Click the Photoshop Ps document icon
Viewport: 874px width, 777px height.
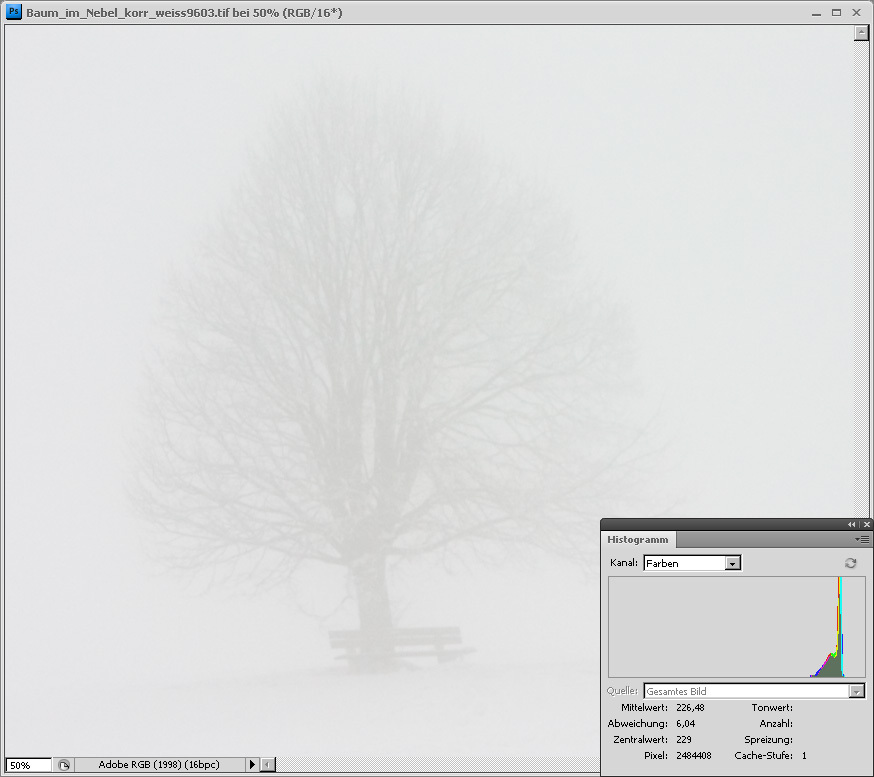coord(14,12)
